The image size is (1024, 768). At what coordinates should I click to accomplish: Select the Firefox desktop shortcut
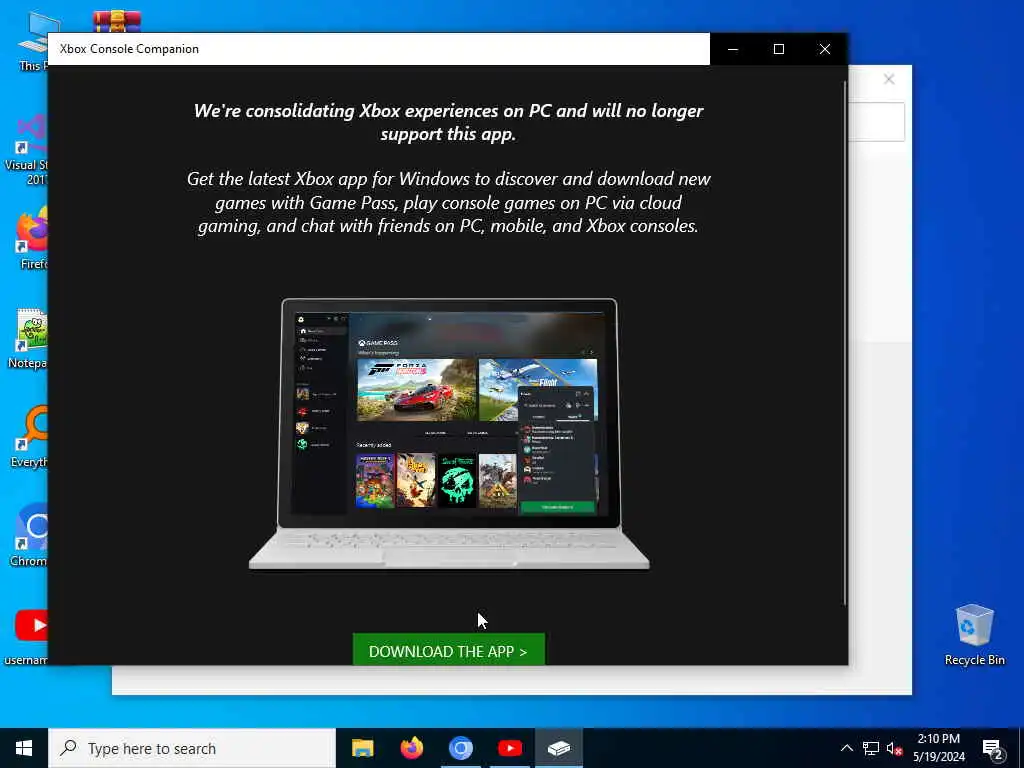click(x=31, y=238)
